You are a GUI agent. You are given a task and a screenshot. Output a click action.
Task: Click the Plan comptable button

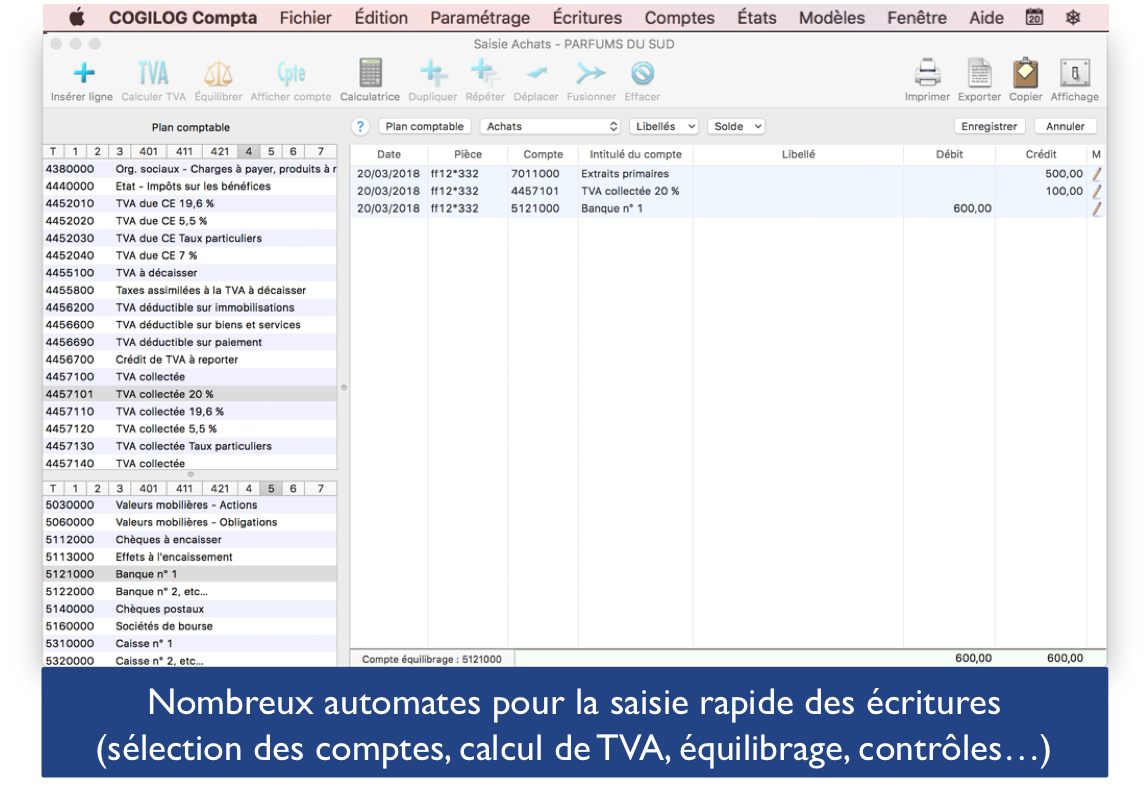tap(424, 127)
